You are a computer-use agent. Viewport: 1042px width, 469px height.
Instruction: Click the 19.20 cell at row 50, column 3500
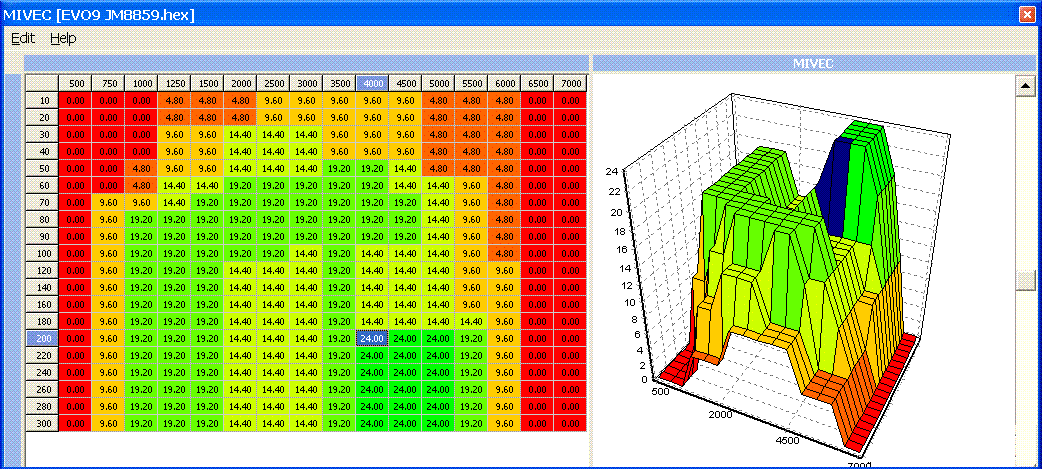coord(339,169)
